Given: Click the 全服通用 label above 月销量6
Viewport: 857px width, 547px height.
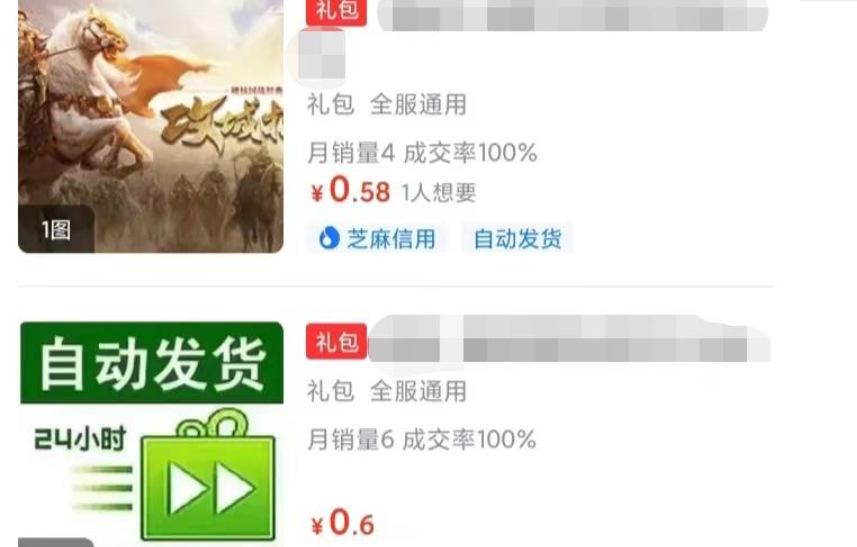Looking at the screenshot, I should [x=418, y=391].
